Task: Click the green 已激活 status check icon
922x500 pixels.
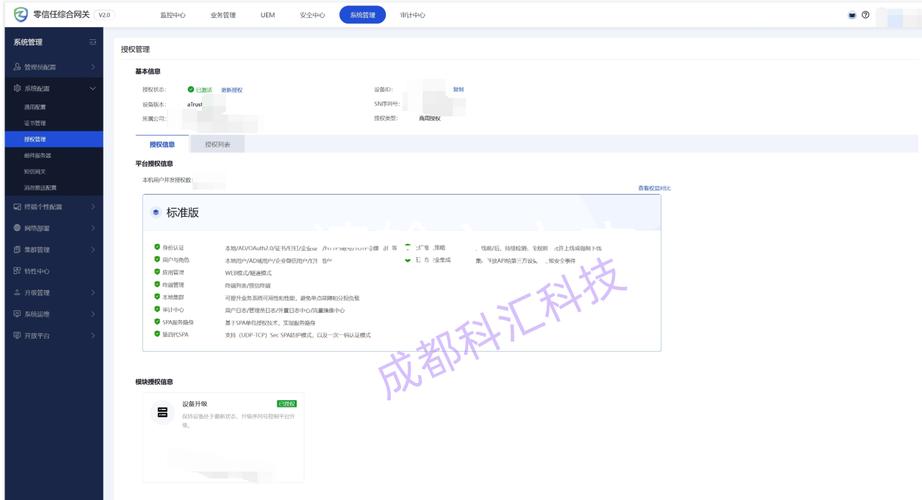Action: click(x=190, y=90)
